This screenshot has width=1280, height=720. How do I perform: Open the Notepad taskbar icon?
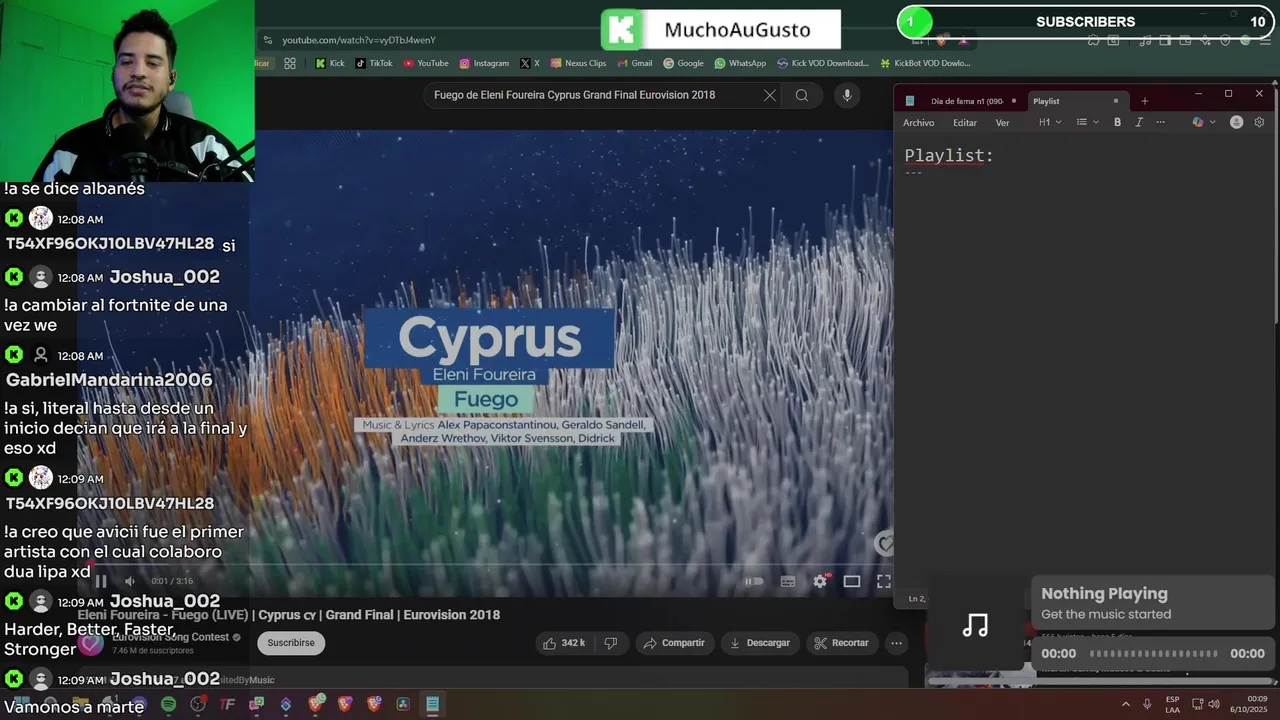click(x=432, y=704)
